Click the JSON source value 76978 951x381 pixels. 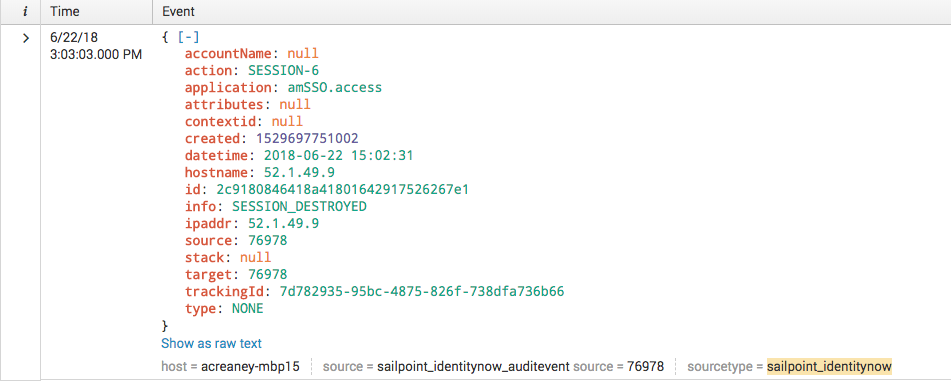267,241
